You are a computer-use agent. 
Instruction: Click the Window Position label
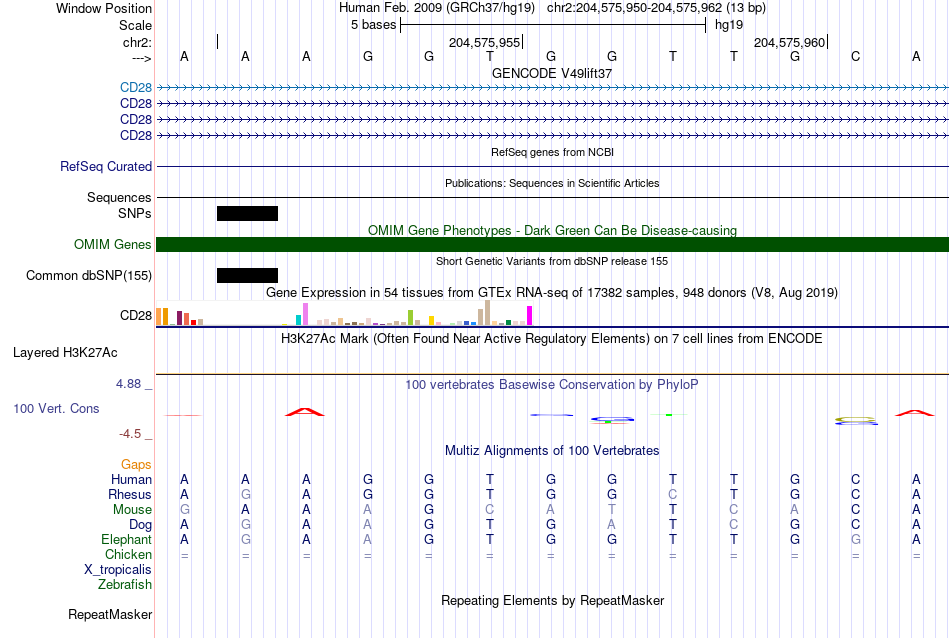[104, 8]
